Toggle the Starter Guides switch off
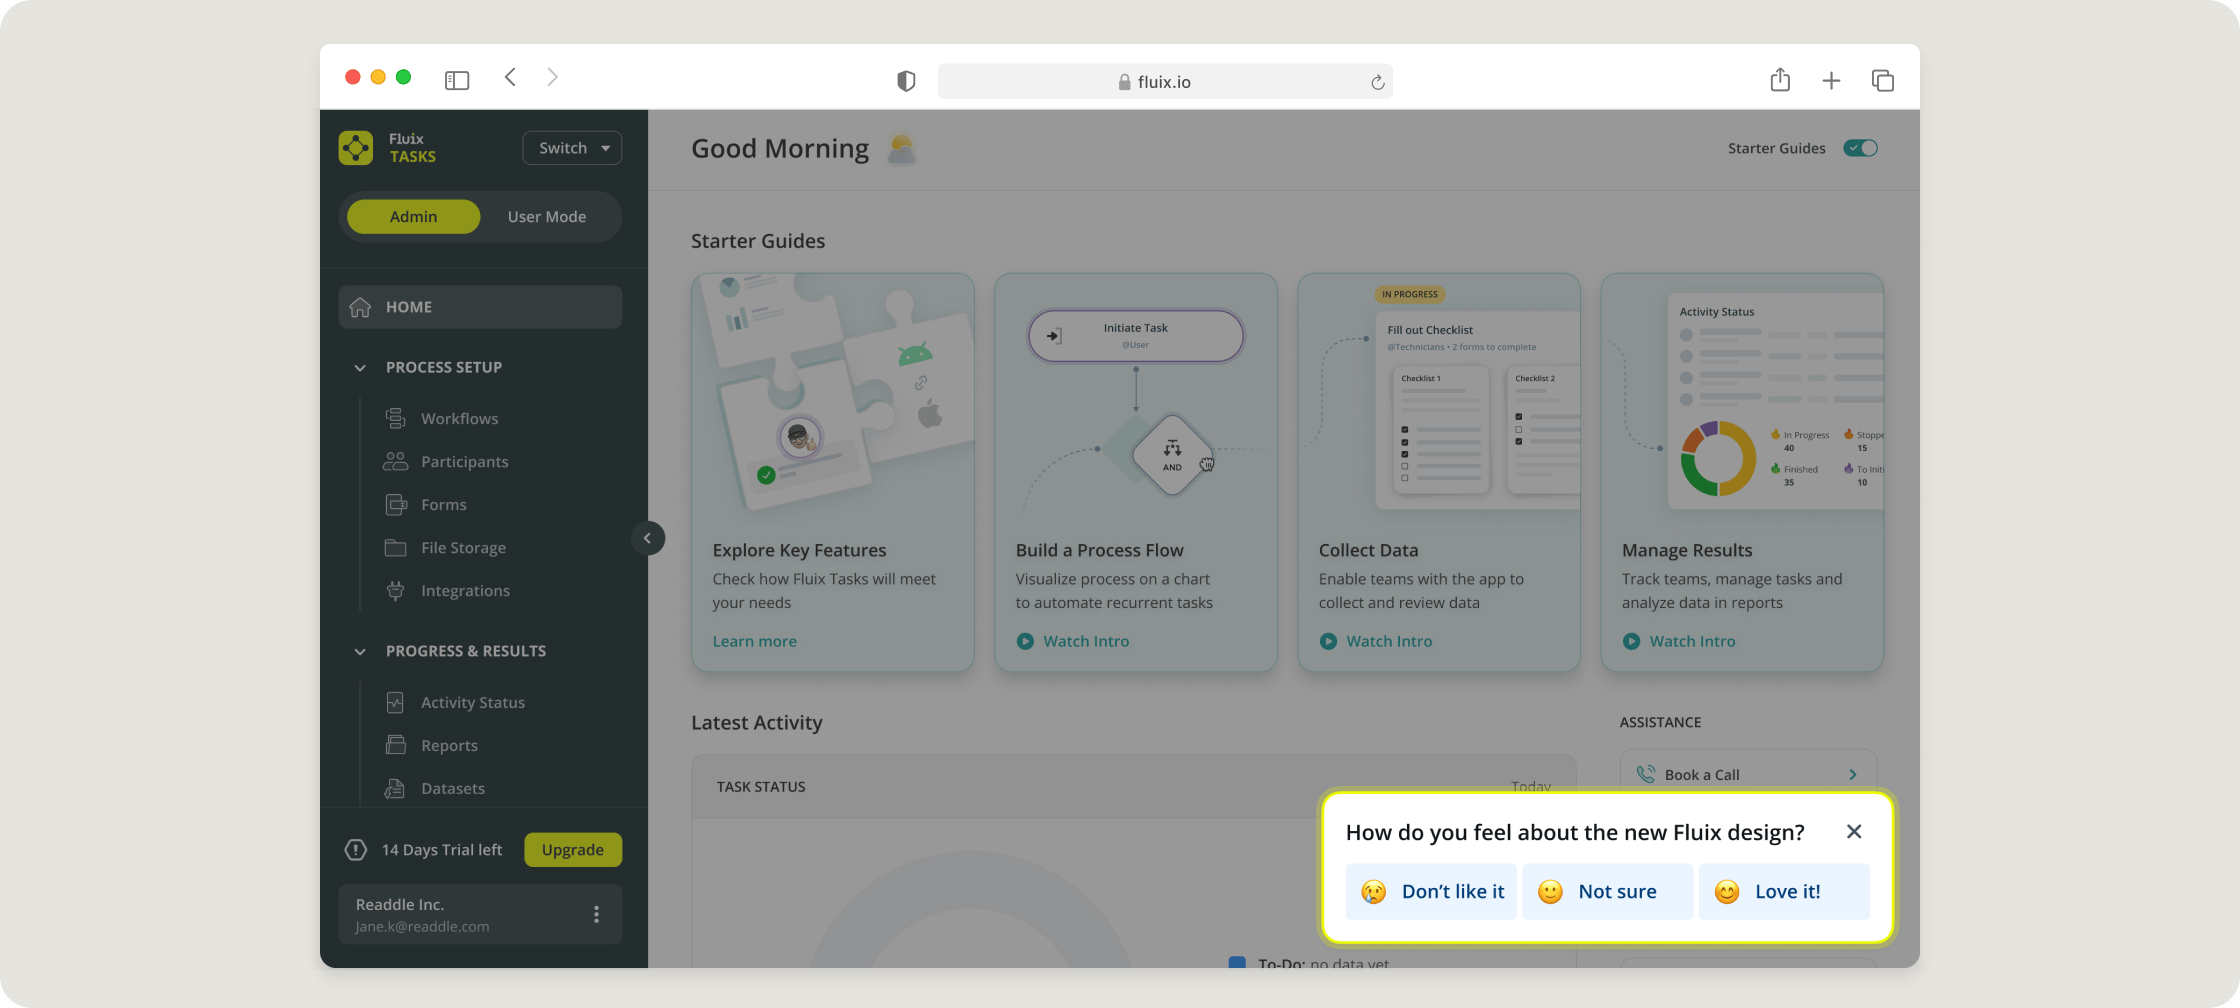2240x1008 pixels. point(1860,148)
